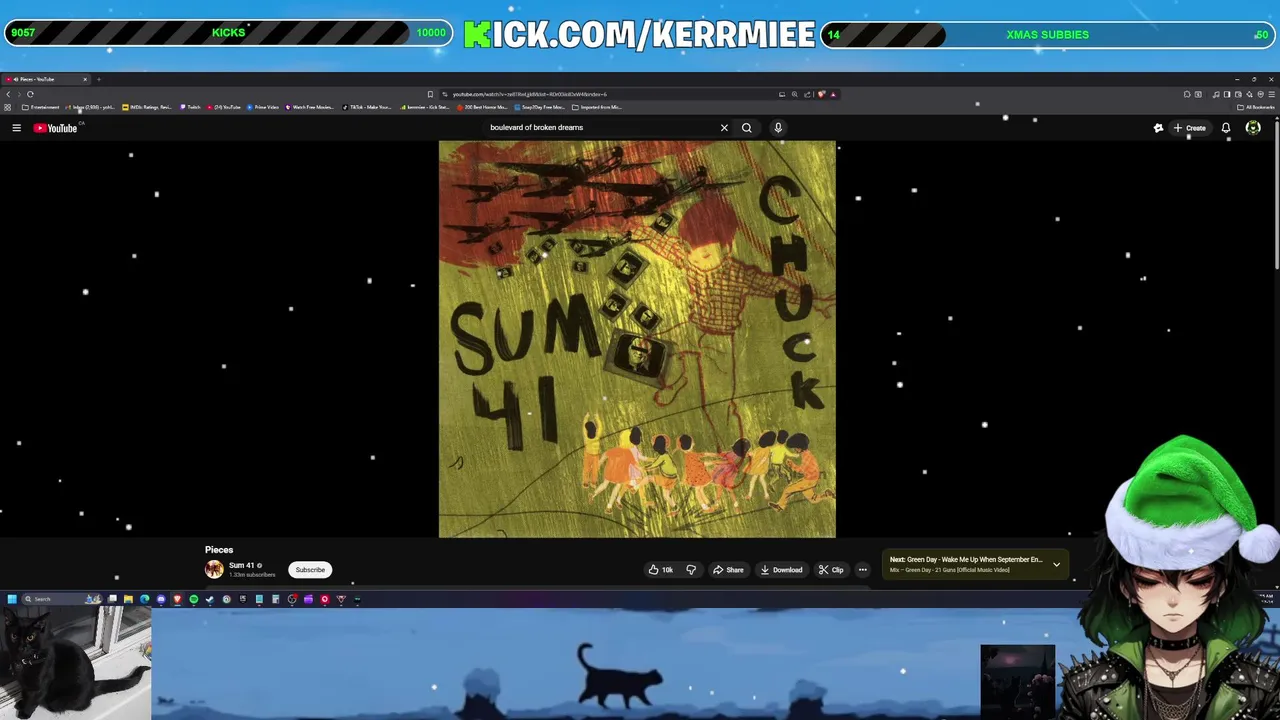Download the Pieces video
Viewport: 1280px width, 720px height.
pyautogui.click(x=781, y=570)
